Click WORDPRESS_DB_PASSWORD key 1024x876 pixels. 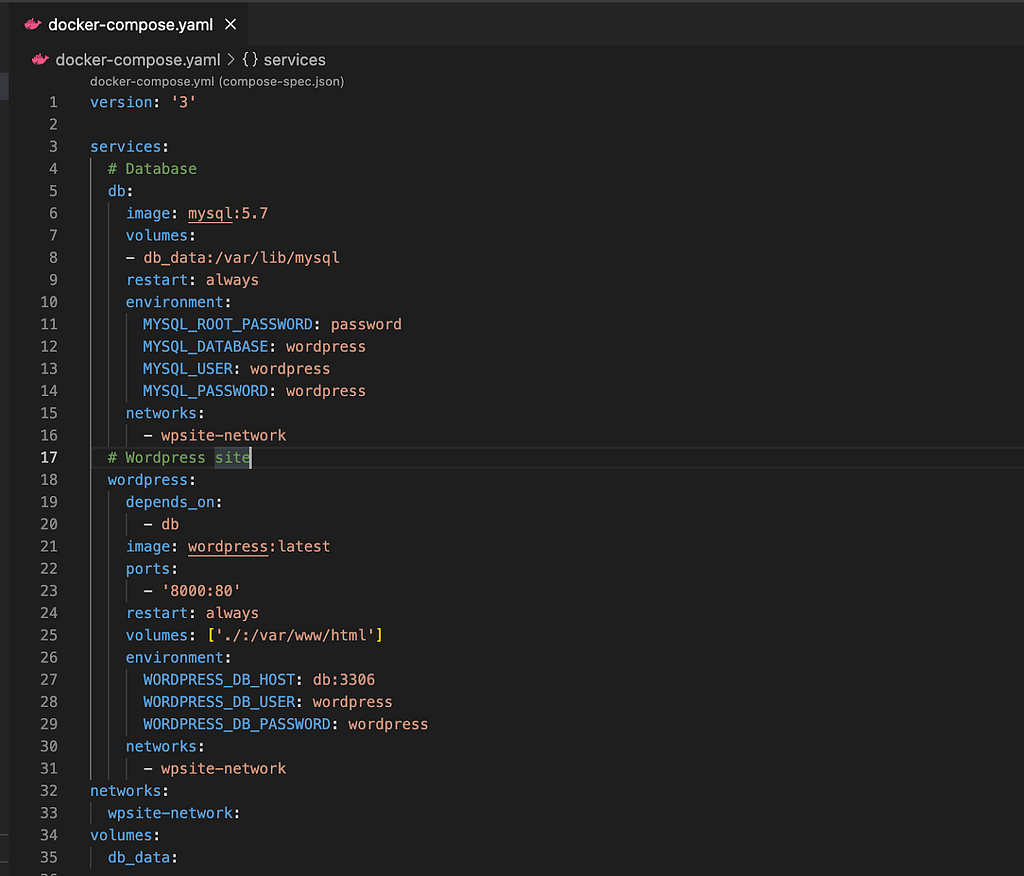point(236,724)
